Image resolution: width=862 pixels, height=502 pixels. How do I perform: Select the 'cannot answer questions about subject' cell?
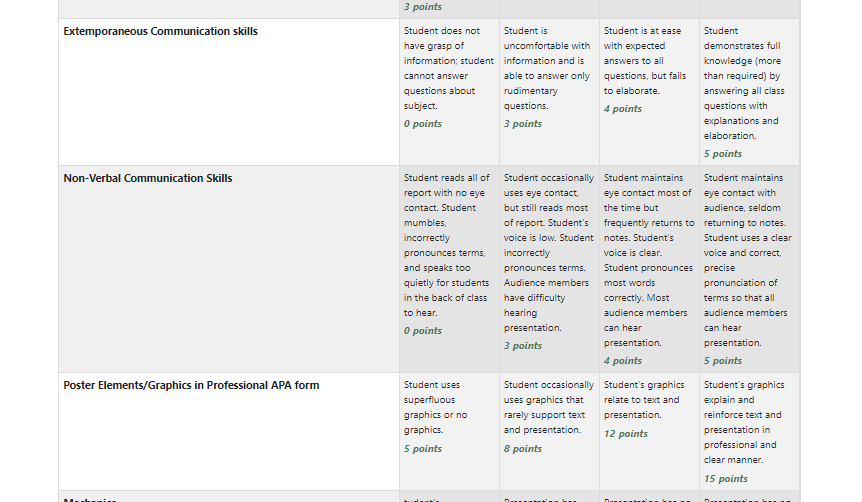449,92
